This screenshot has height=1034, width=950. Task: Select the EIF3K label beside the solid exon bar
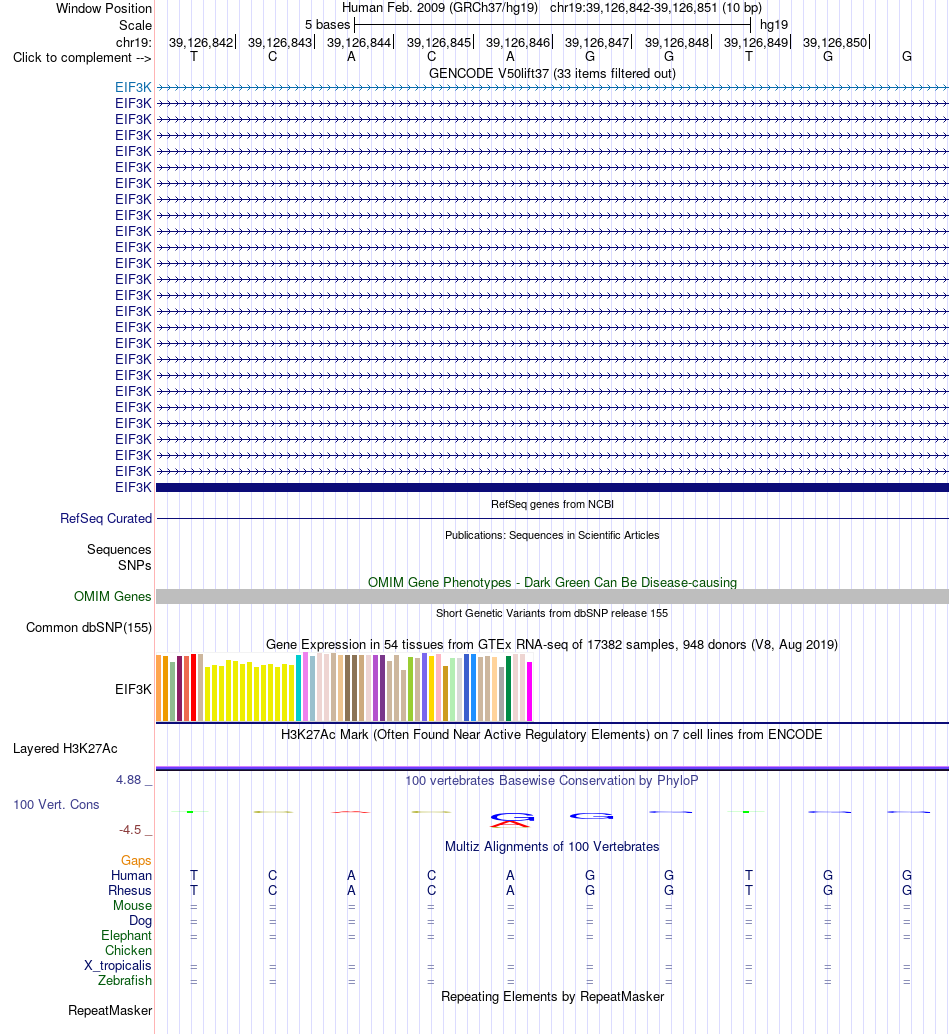pos(133,487)
